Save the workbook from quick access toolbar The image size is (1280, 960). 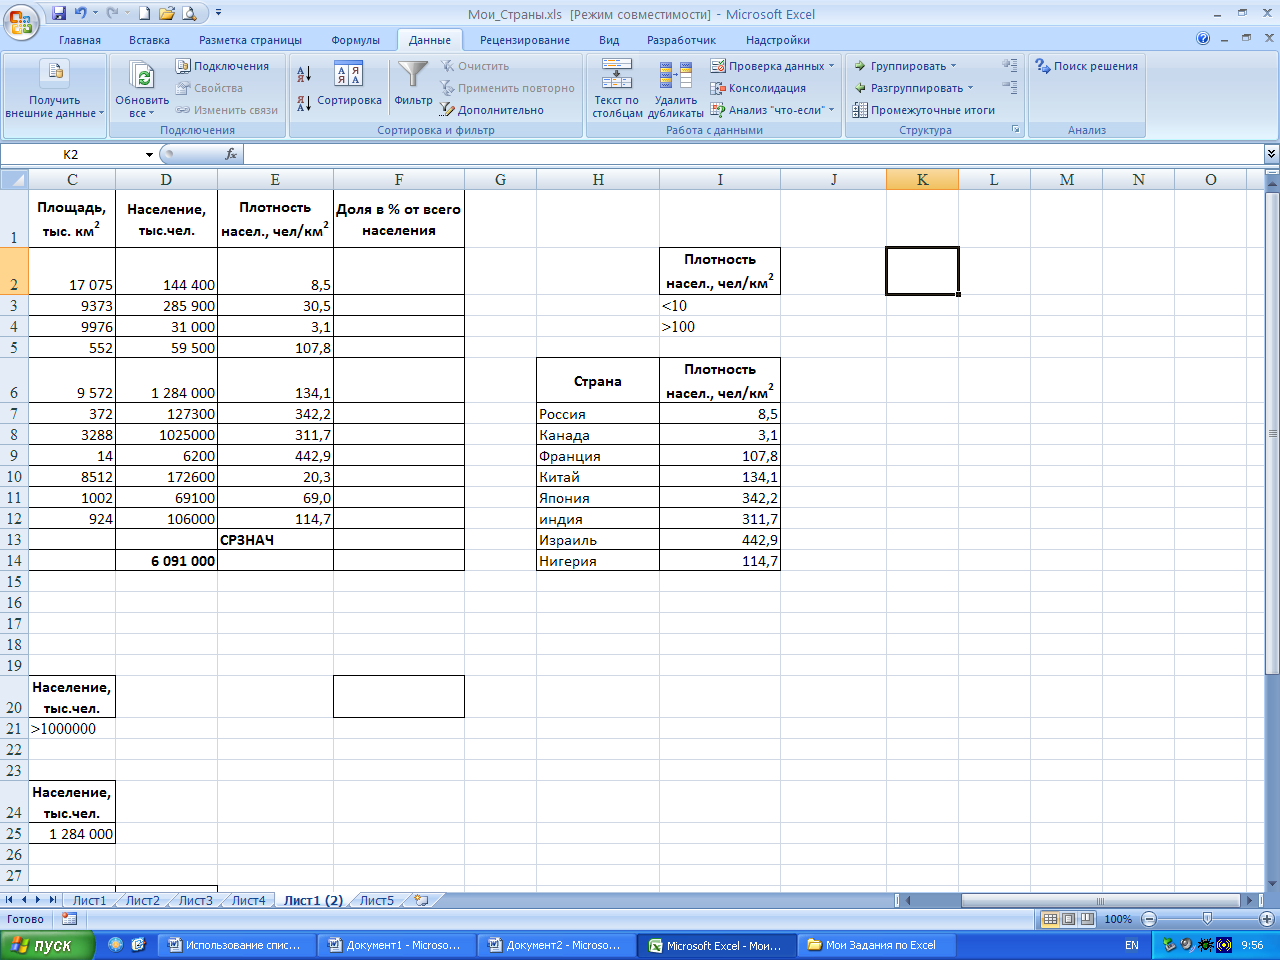[59, 14]
